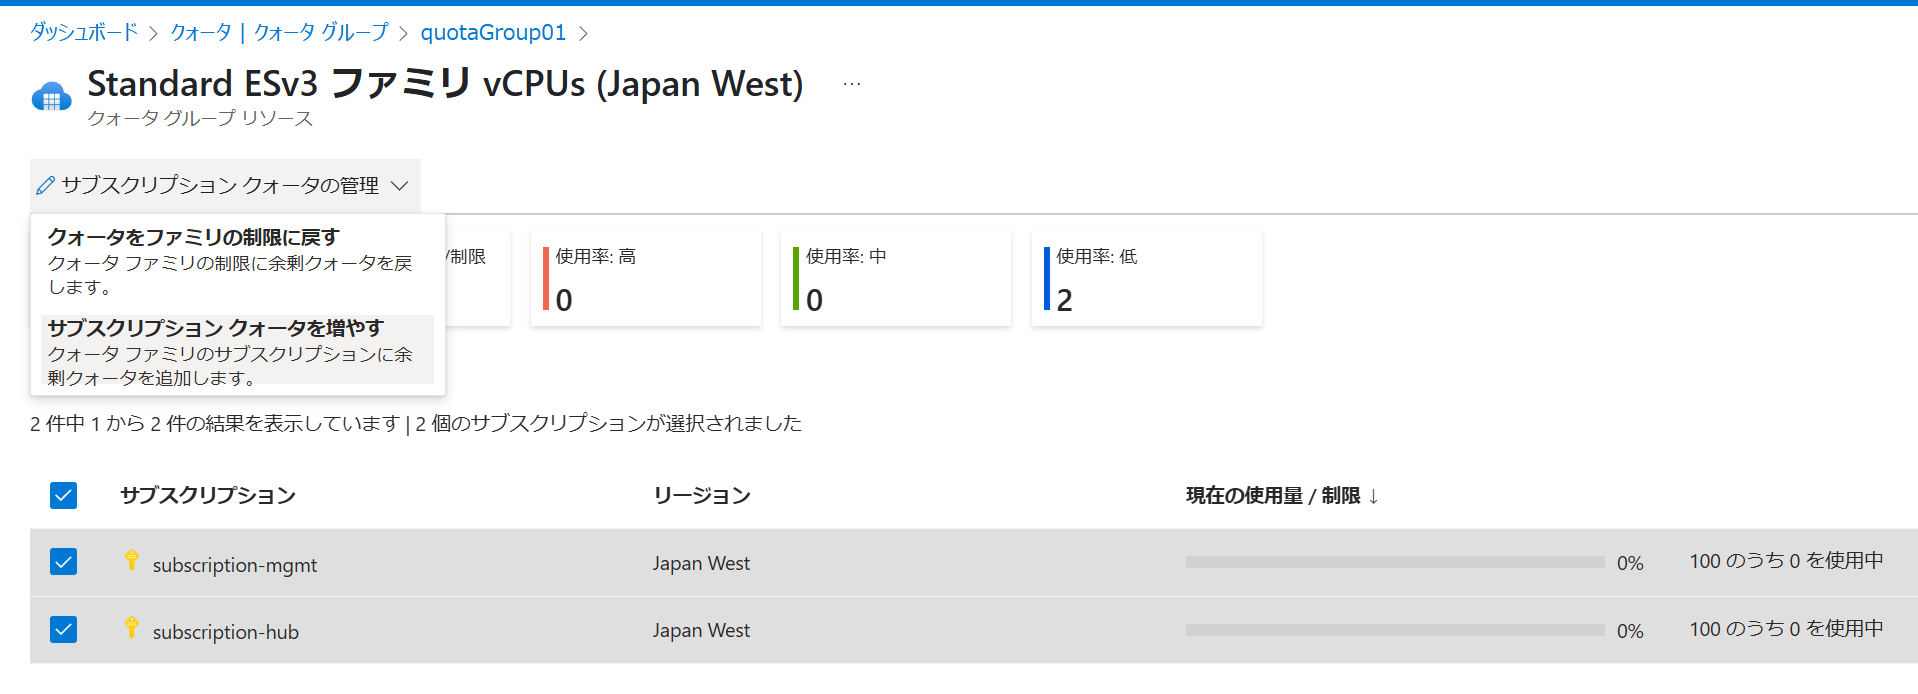The image size is (1918, 694).
Task: Click chevron after quotaGroup01 breadcrumb
Action: (x=584, y=34)
